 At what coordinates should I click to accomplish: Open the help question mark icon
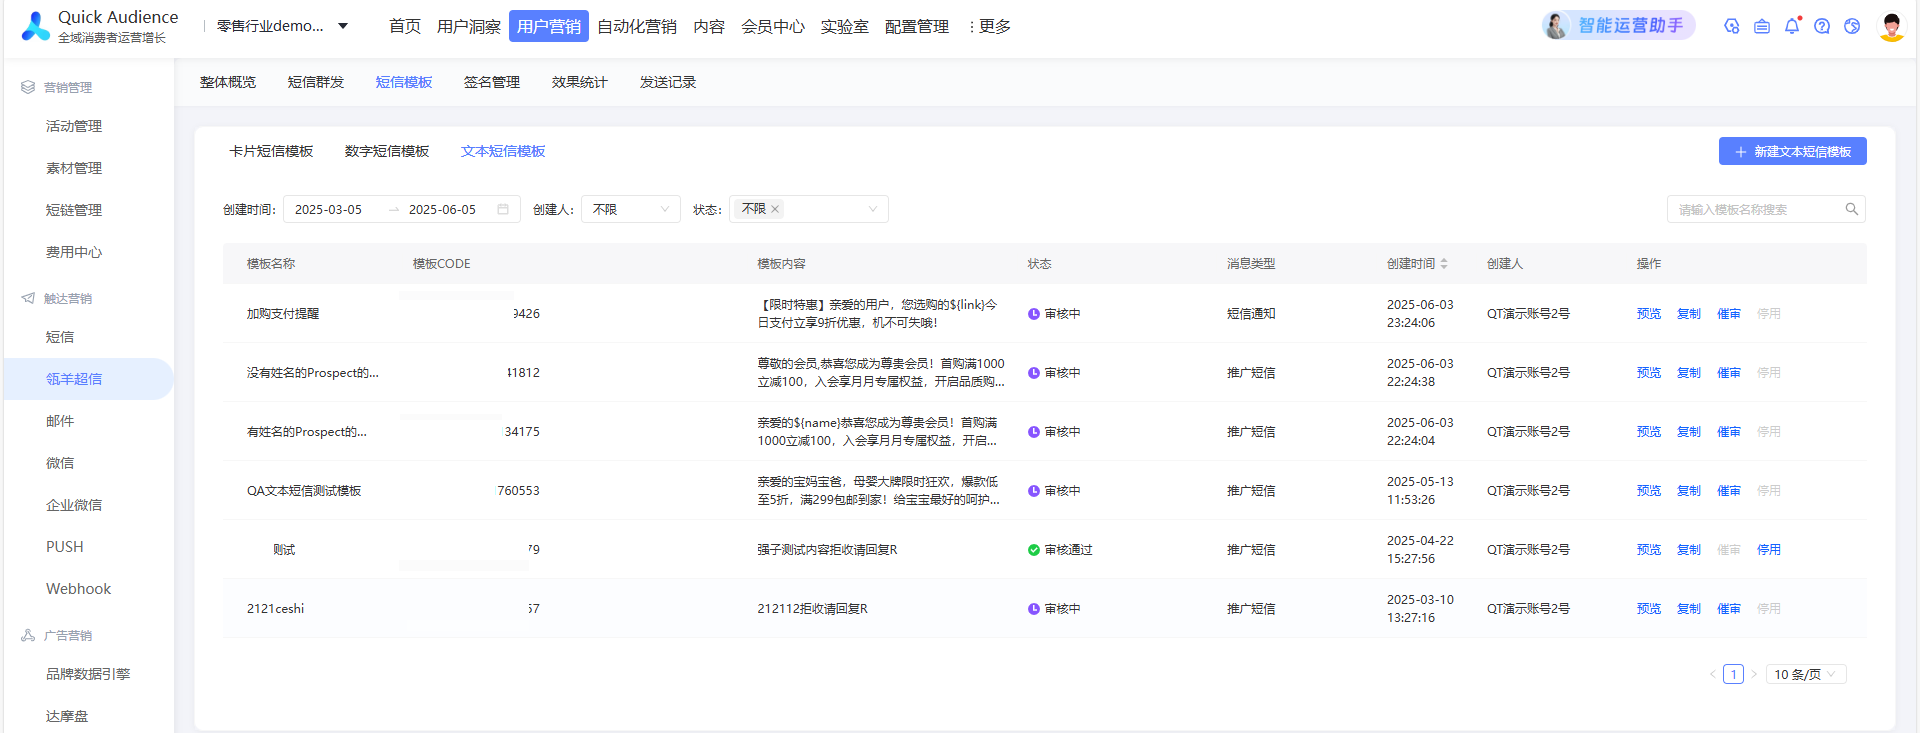coord(1822,26)
